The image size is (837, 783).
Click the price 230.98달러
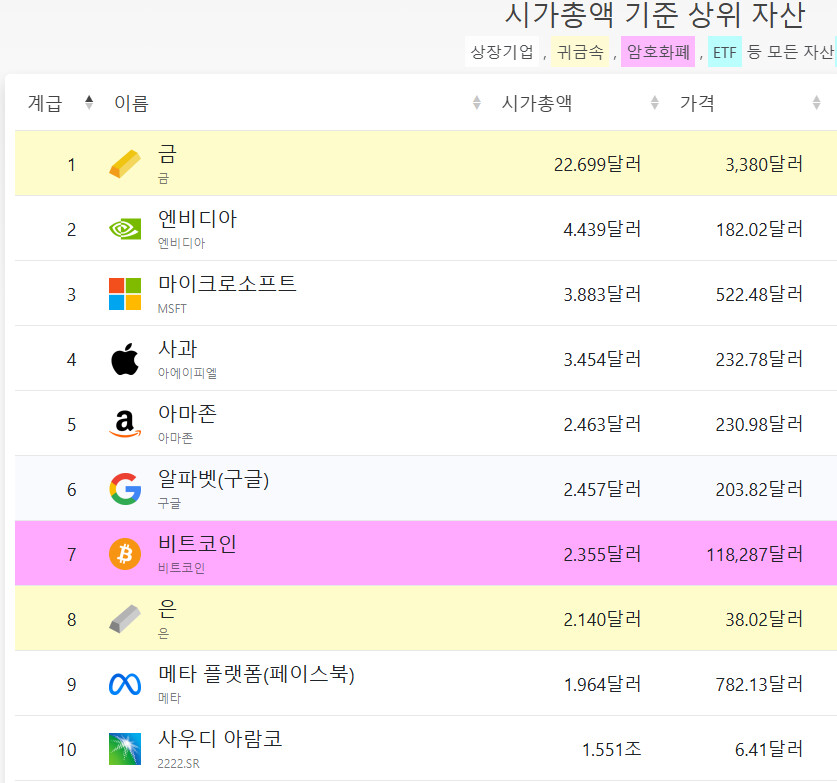(x=759, y=424)
